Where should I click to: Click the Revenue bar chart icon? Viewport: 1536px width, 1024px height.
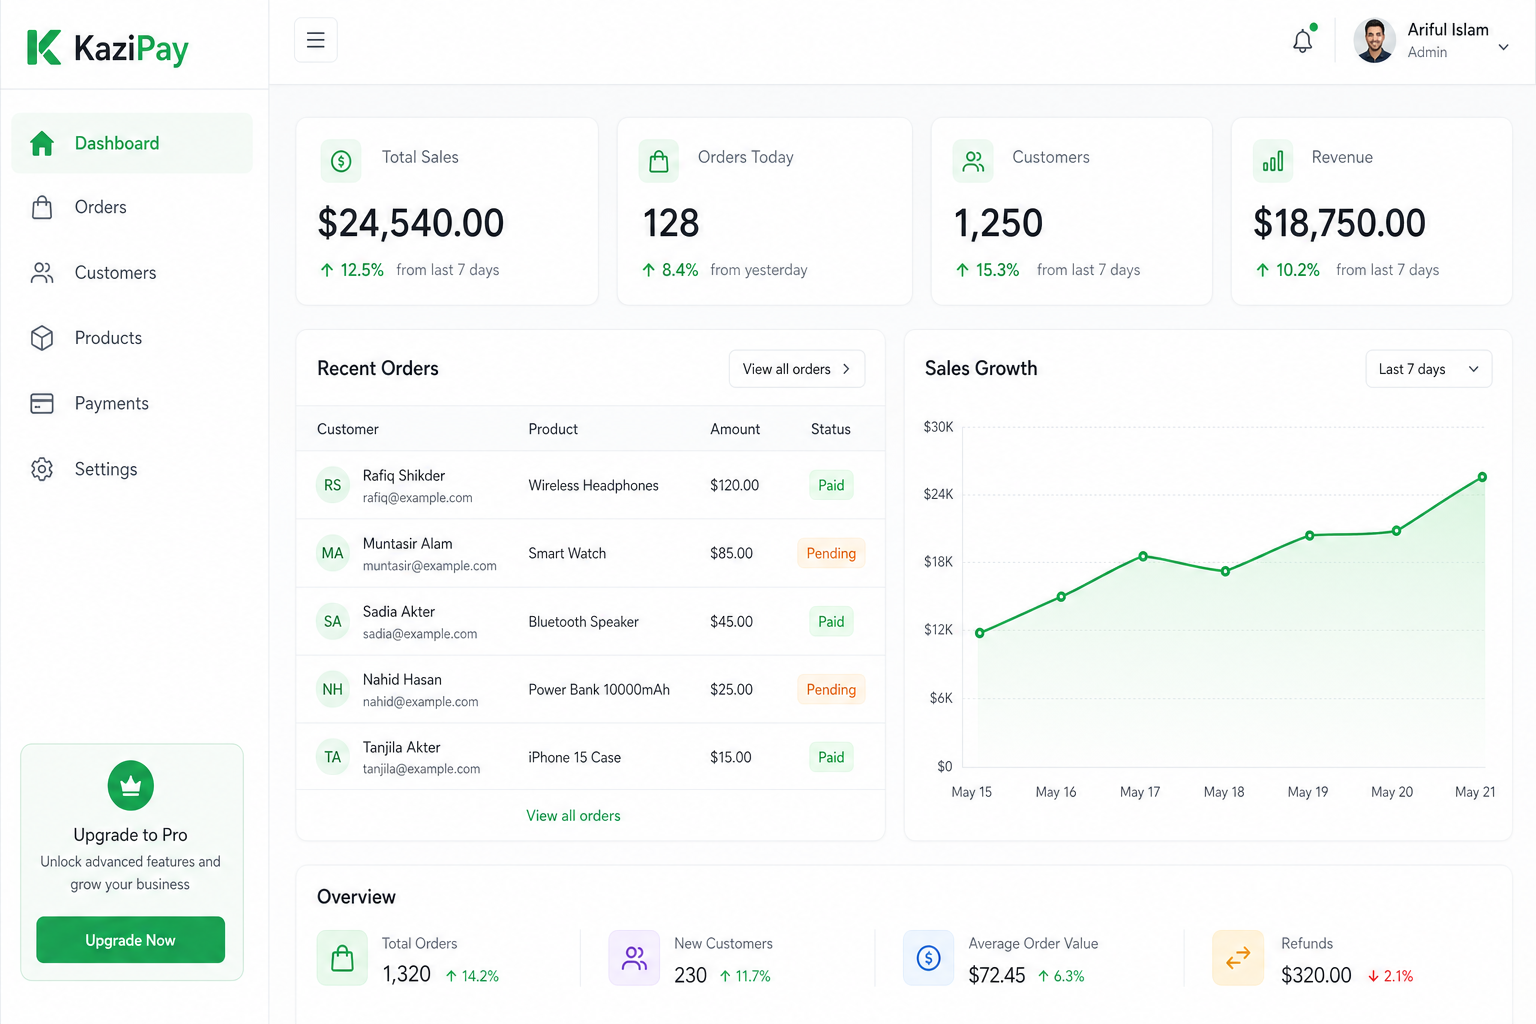(x=1273, y=161)
